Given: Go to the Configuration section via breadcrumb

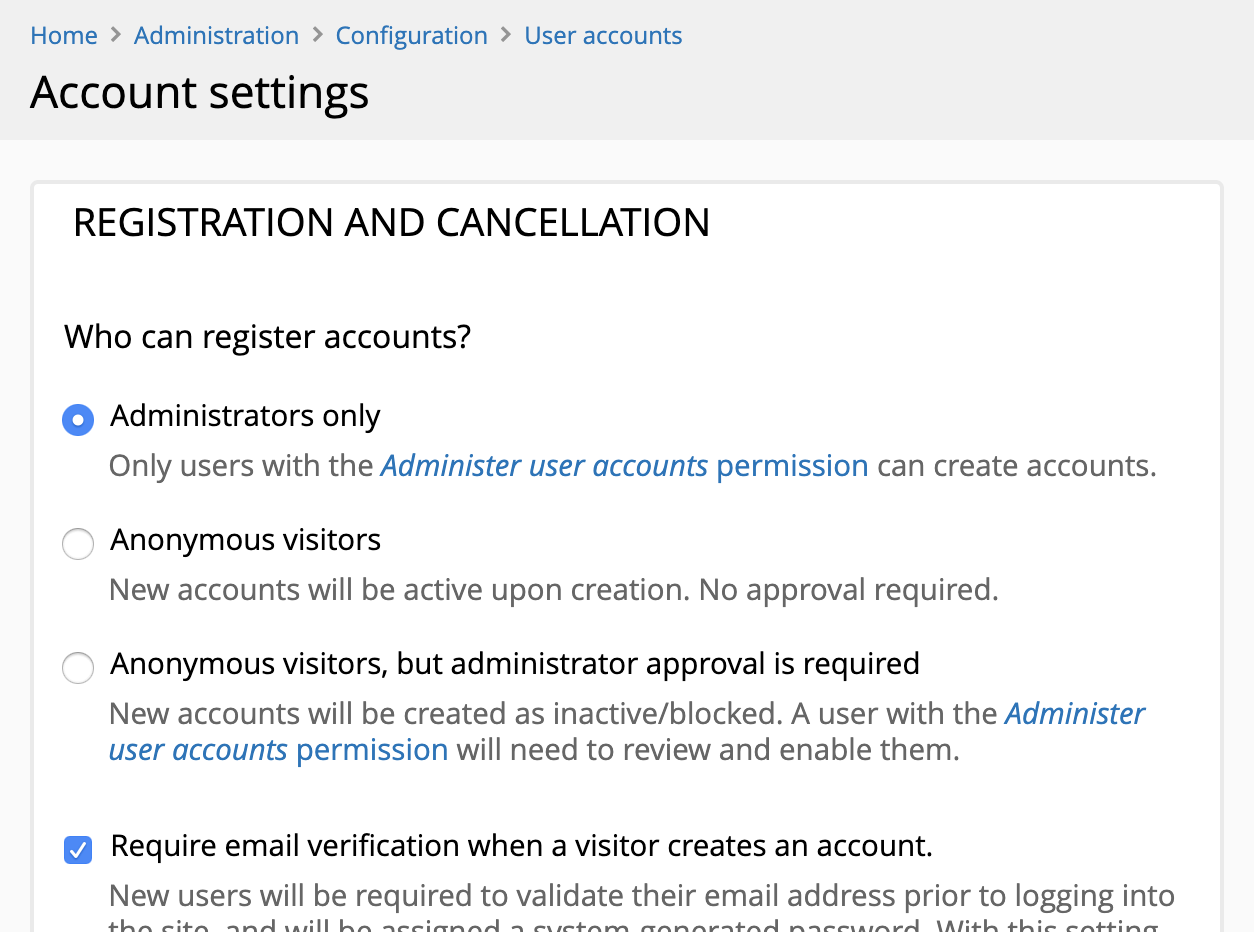Looking at the screenshot, I should tap(411, 35).
